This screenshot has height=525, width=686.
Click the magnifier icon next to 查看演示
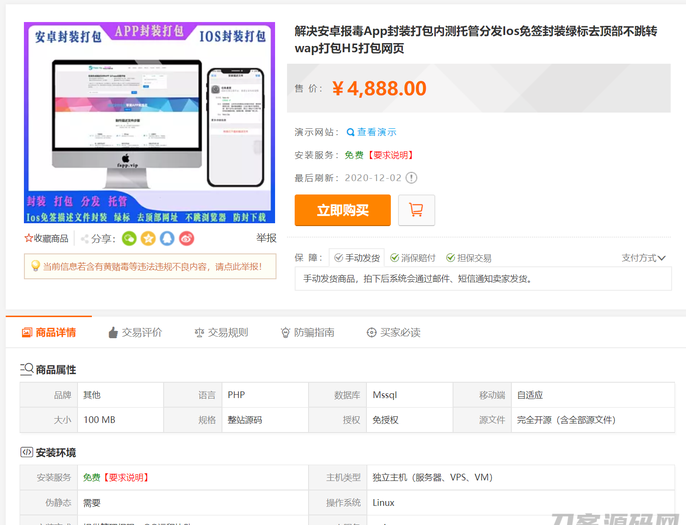point(351,132)
